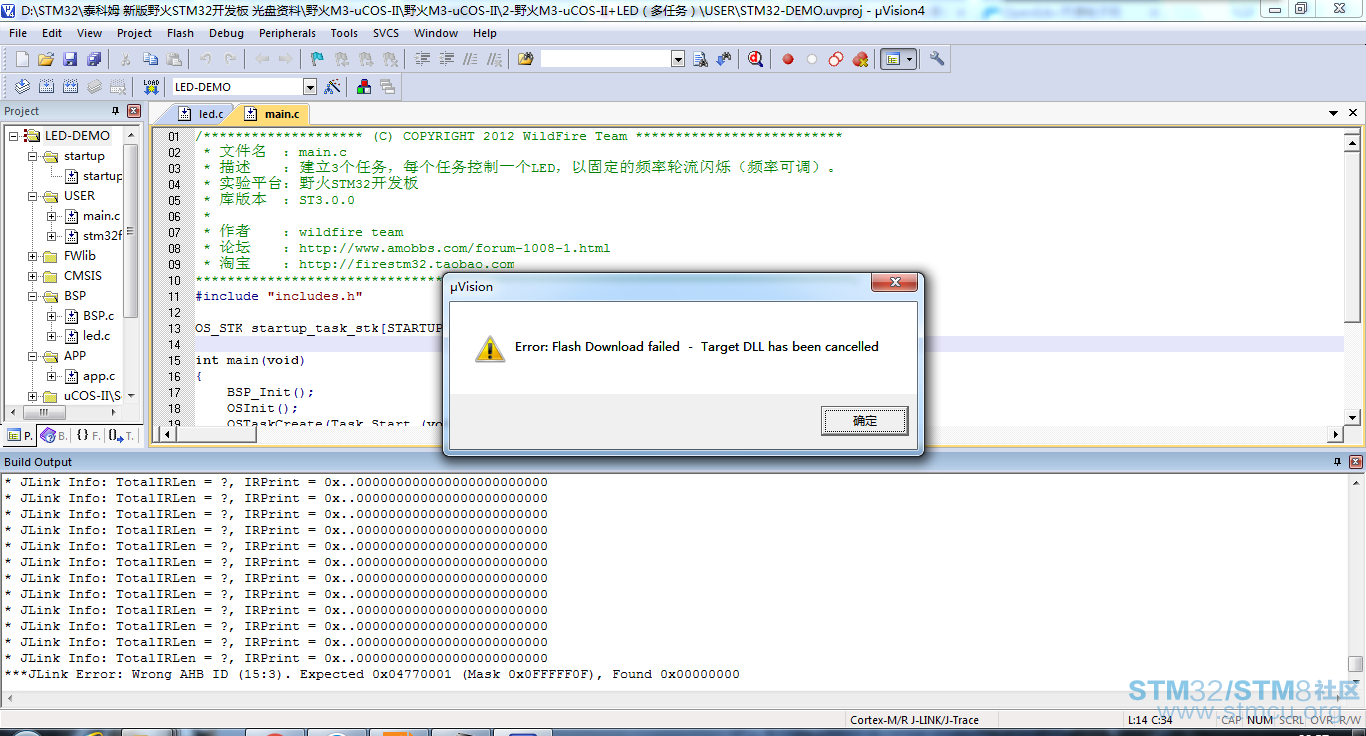Viewport: 1366px width, 736px height.
Task: Click the Unindent selected lines icon
Action: pyautogui.click(x=446, y=60)
